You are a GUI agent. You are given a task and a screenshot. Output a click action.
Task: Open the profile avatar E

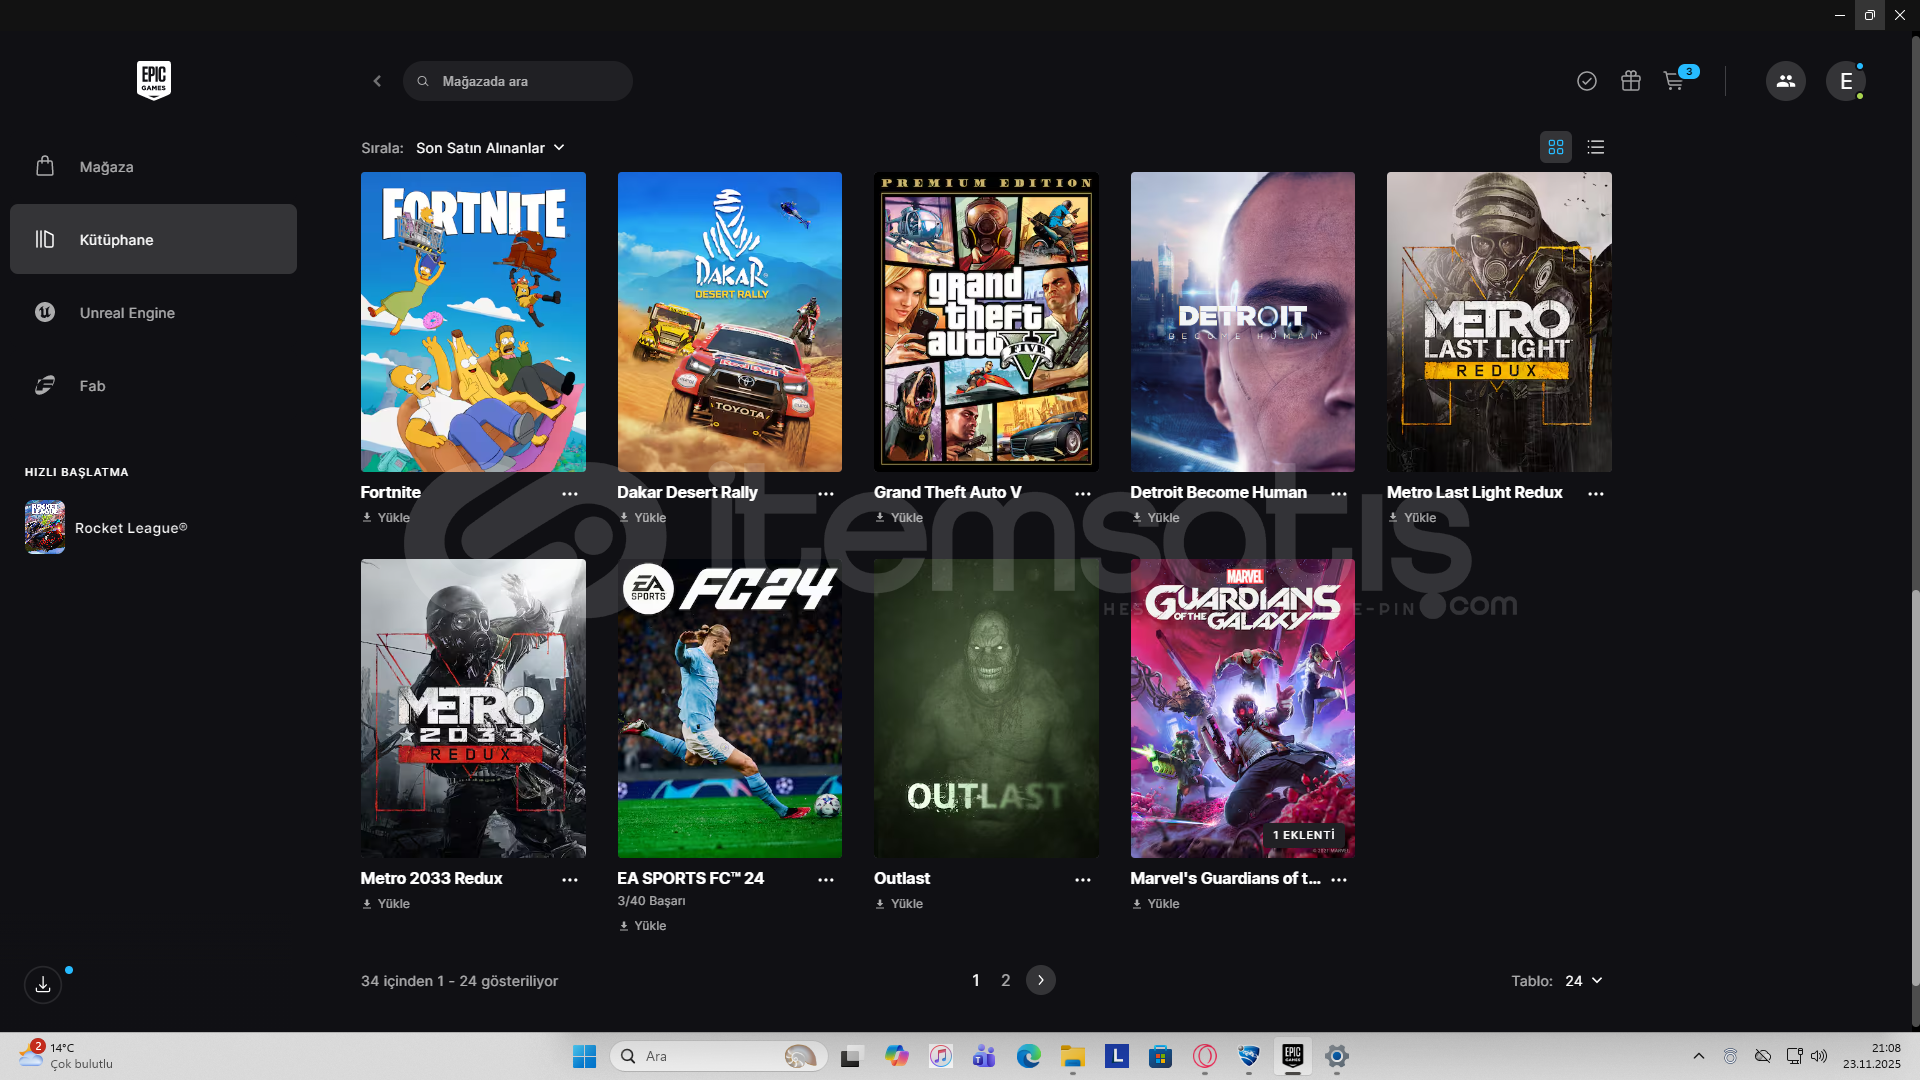click(1845, 81)
